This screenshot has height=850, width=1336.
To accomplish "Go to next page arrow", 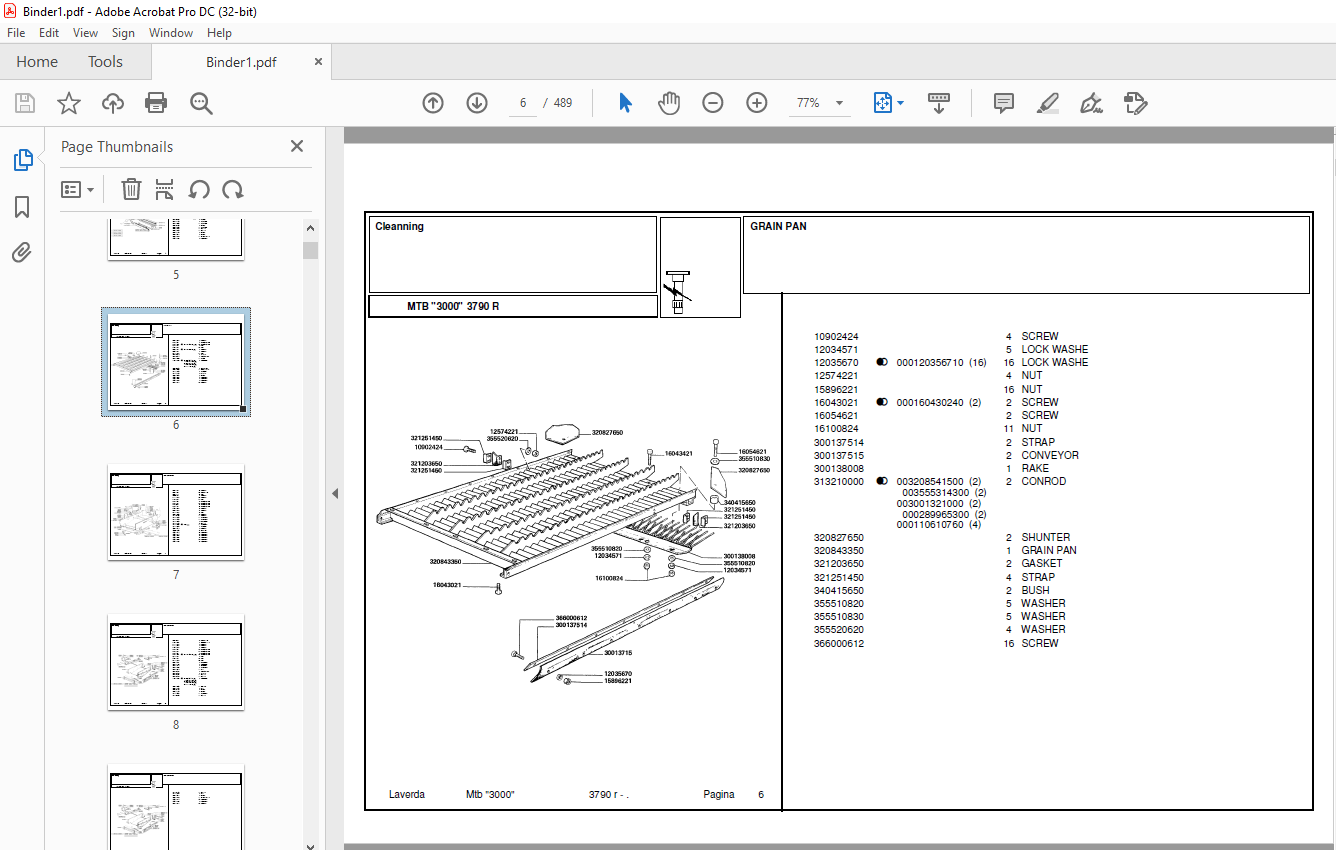I will pos(477,103).
